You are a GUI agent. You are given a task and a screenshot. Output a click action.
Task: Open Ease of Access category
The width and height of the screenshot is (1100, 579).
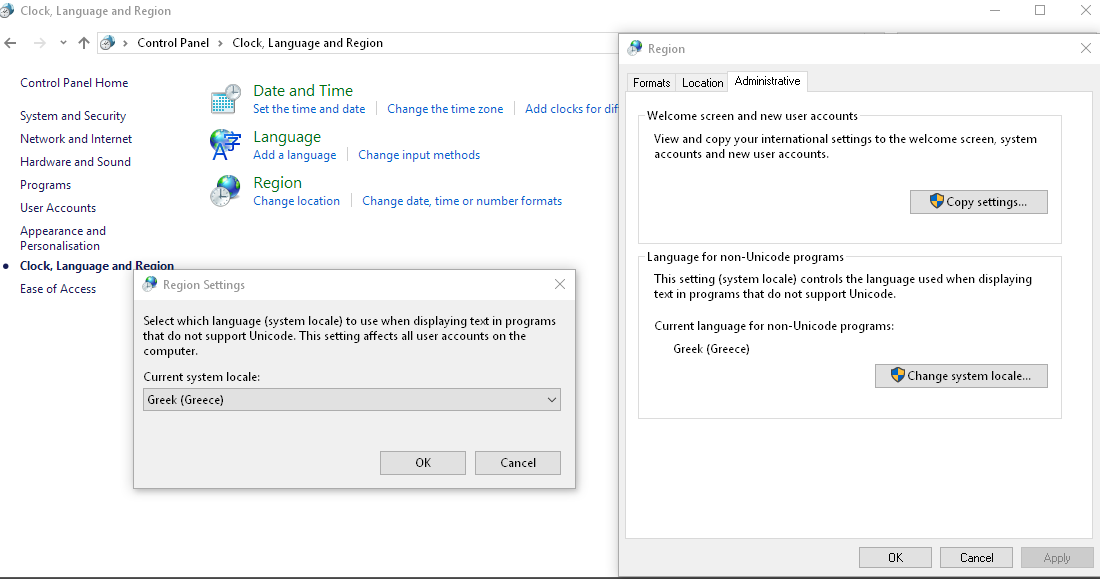58,289
